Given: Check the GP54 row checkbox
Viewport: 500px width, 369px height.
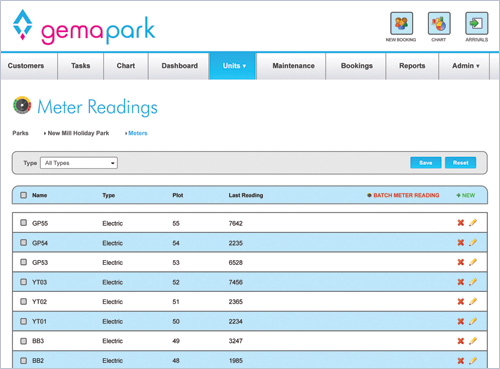Looking at the screenshot, I should (x=23, y=242).
